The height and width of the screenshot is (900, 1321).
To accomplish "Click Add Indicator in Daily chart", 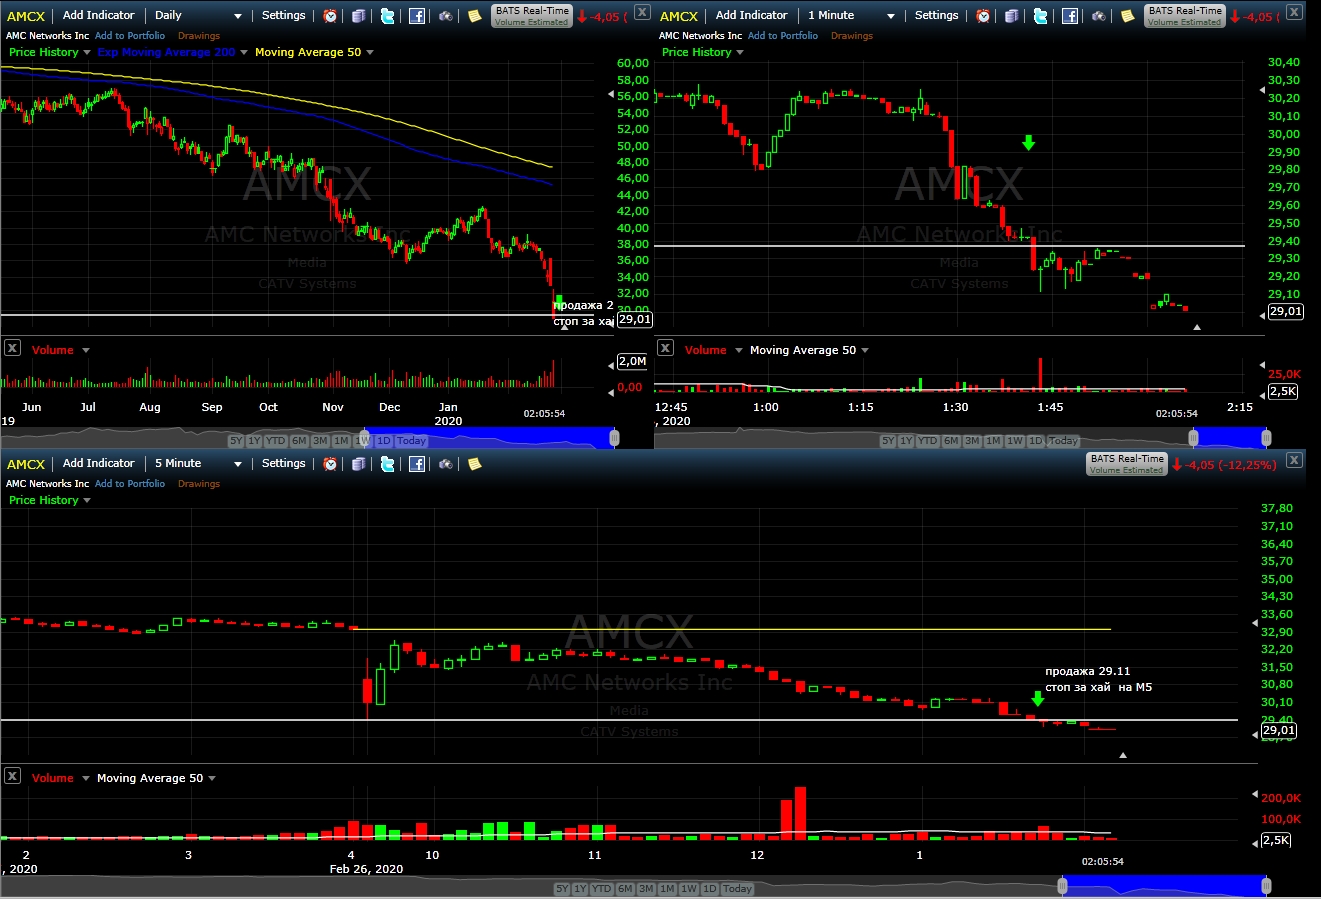I will pos(98,16).
